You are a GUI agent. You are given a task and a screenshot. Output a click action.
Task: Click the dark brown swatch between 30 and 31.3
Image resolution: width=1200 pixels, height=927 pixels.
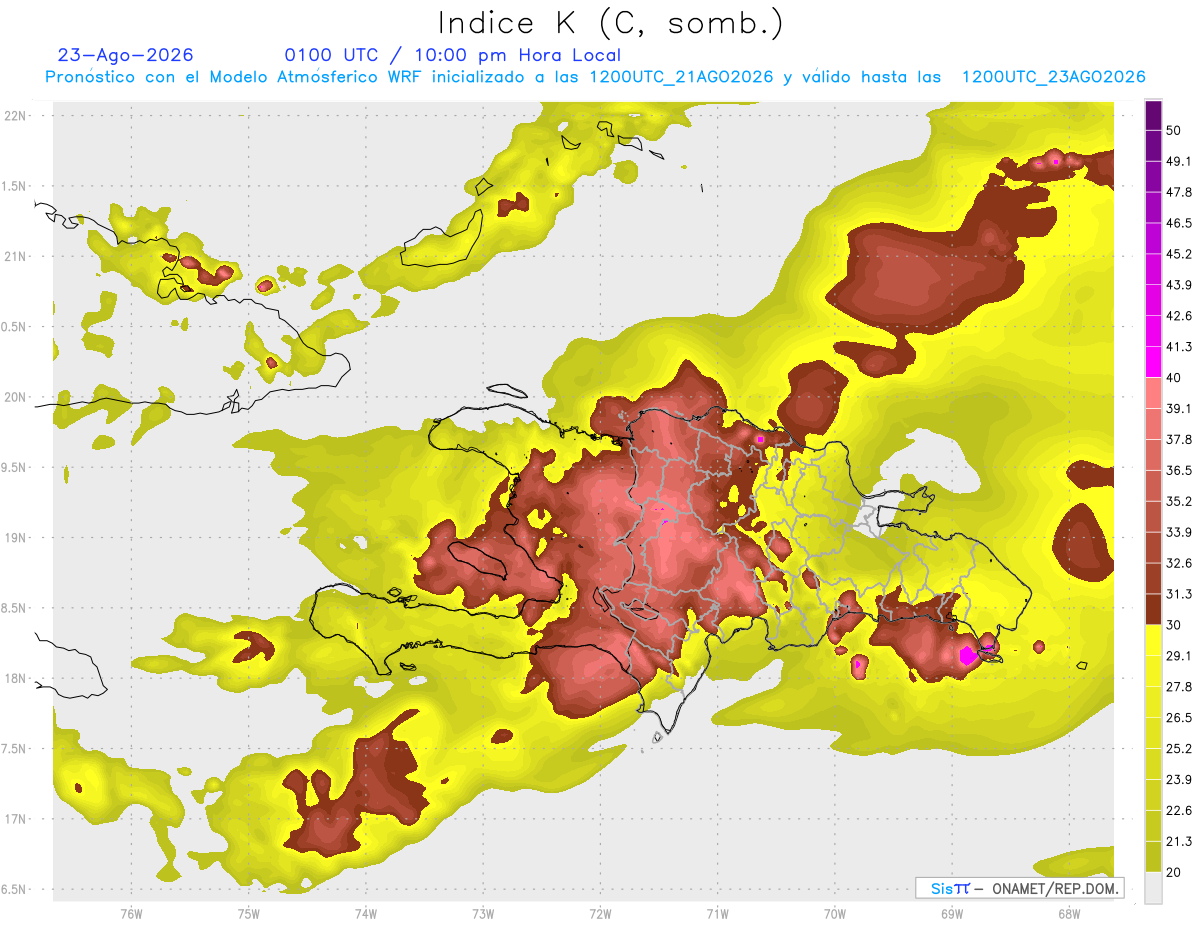pyautogui.click(x=1153, y=609)
